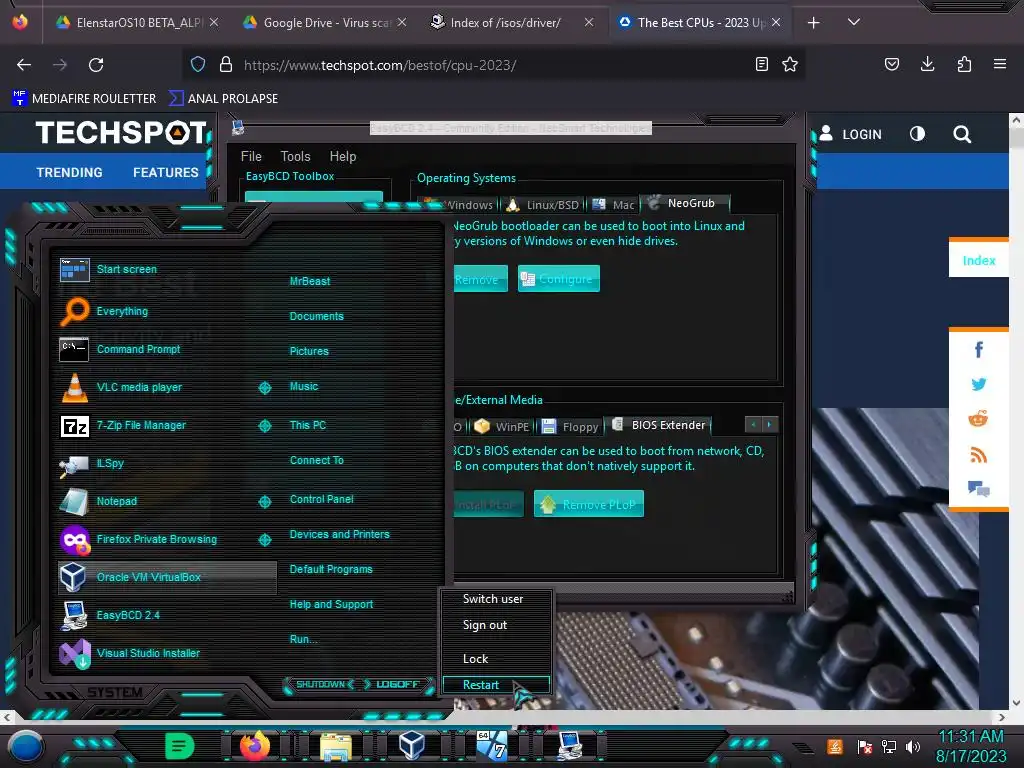The height and width of the screenshot is (768, 1024).
Task: Click the volume speaker tray icon
Action: [913, 746]
